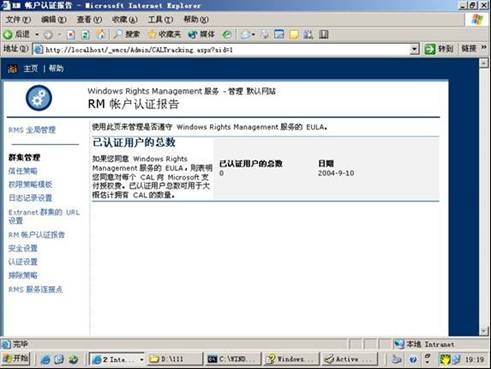This screenshot has height=369, width=491.
Task: Open Favorites (收藏夹) star button
Action: click(164, 34)
